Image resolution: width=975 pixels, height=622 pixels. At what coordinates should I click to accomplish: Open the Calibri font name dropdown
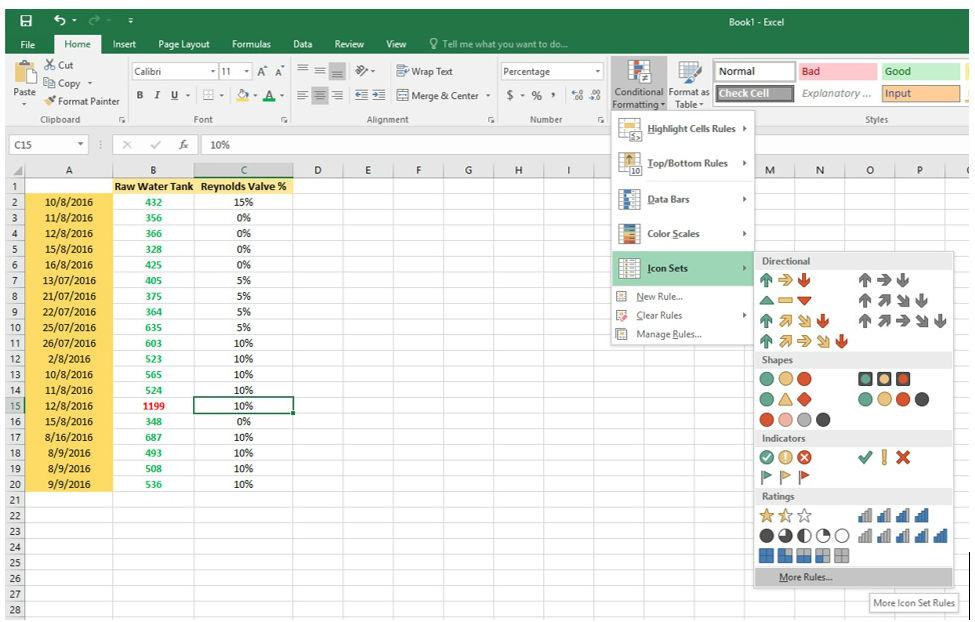tap(213, 72)
